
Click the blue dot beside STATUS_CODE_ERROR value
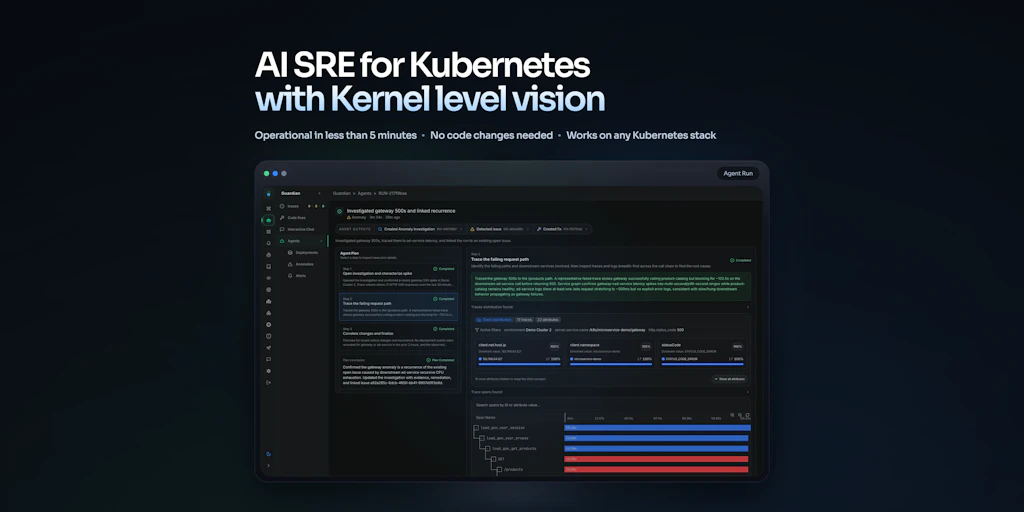(x=664, y=359)
